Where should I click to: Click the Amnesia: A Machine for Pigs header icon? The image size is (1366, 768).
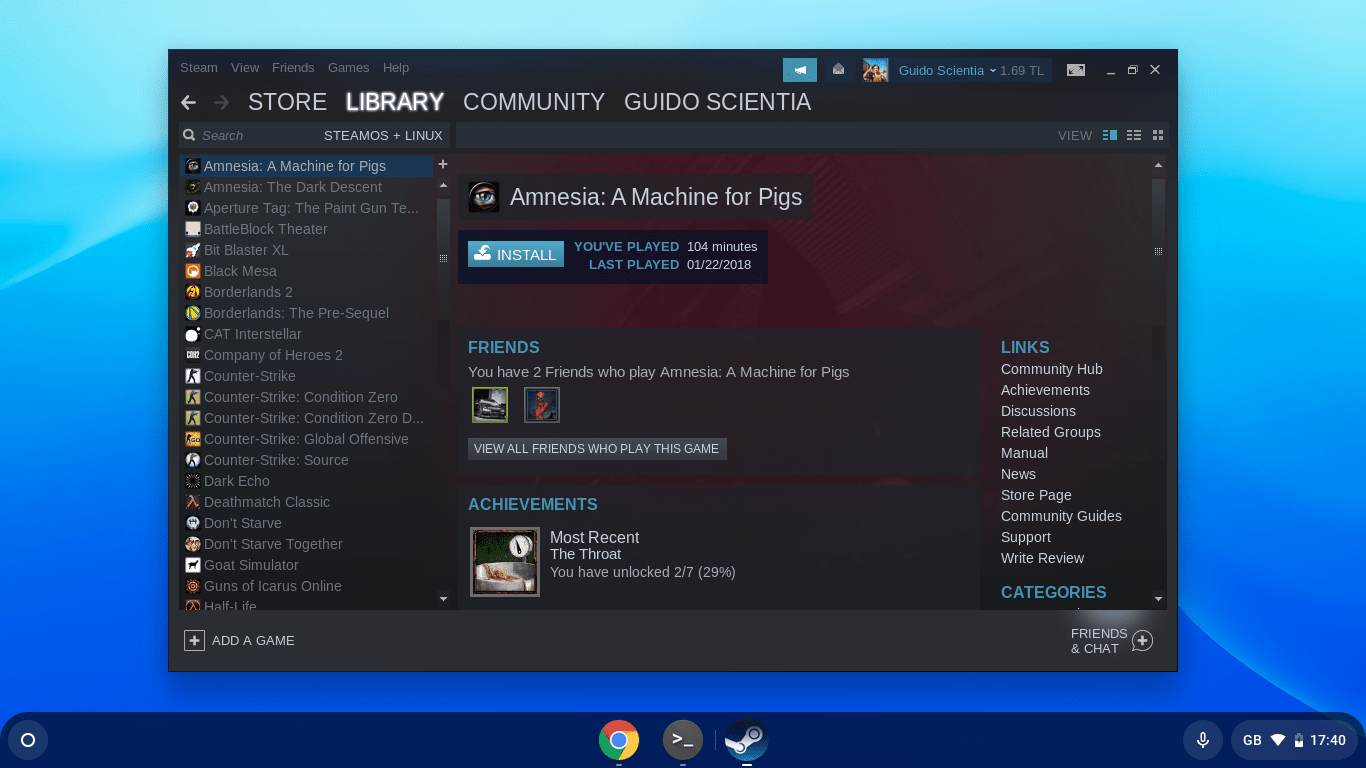coord(484,197)
